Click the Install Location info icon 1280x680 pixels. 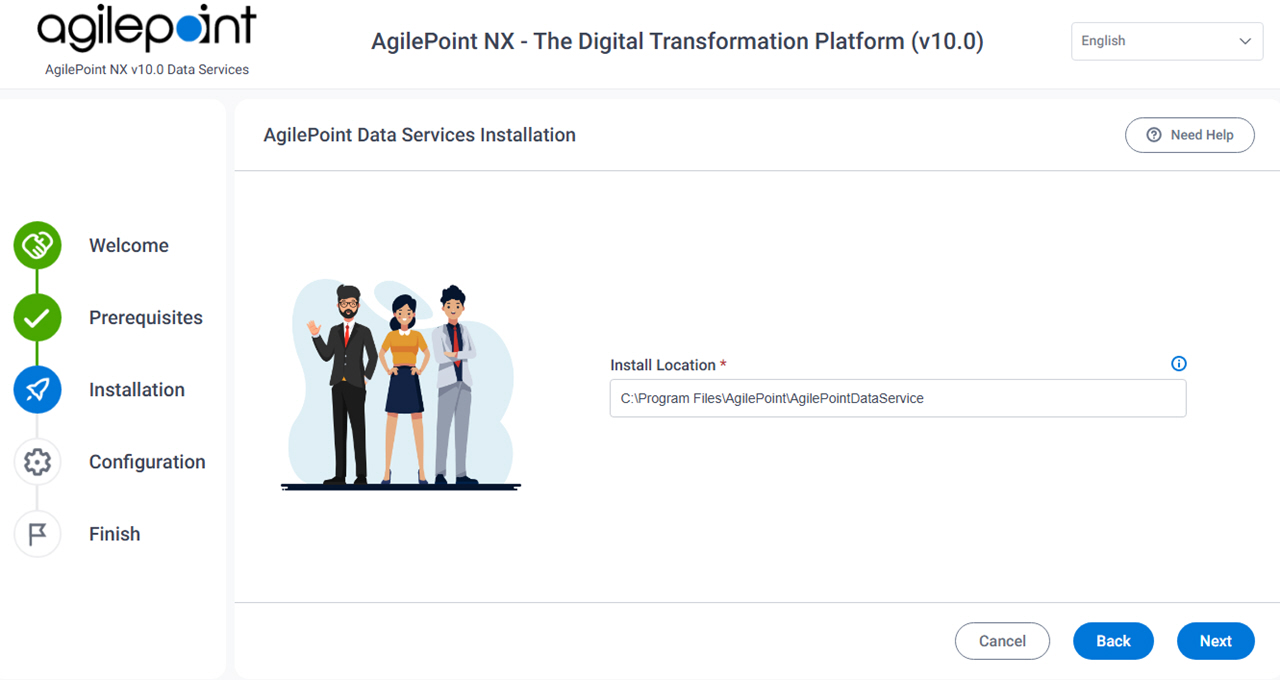(1178, 364)
